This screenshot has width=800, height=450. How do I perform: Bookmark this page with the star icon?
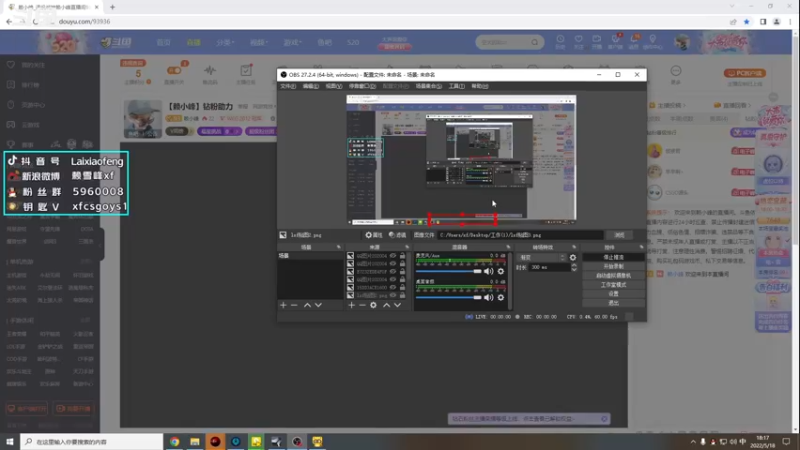tap(746, 21)
